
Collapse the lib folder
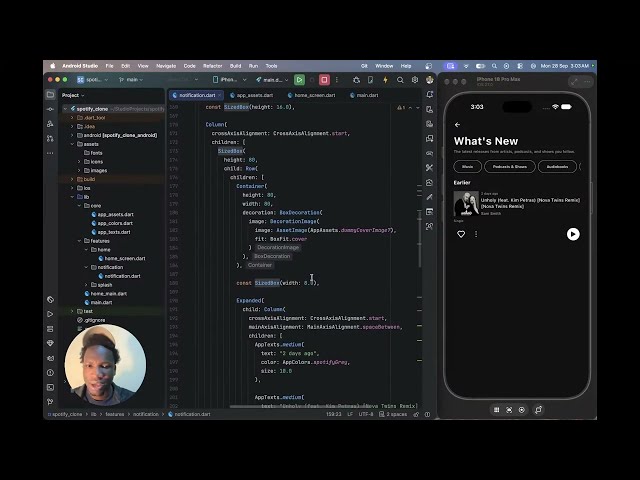[72, 197]
